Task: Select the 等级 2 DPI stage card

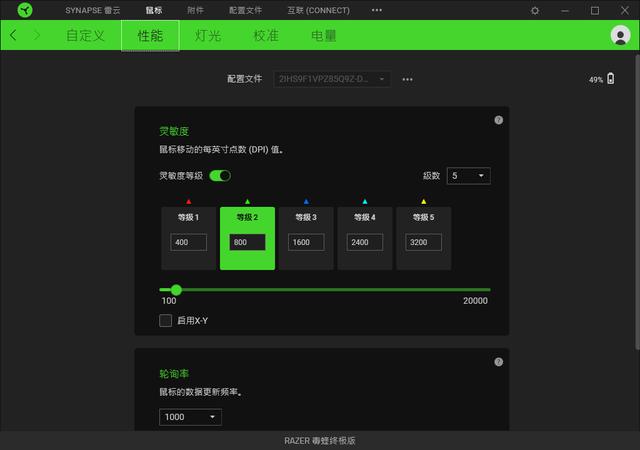Action: coord(247,238)
